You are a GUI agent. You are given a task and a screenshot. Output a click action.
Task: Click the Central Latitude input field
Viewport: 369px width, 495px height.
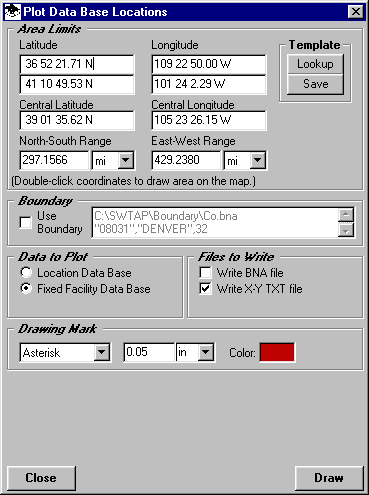coord(77,120)
